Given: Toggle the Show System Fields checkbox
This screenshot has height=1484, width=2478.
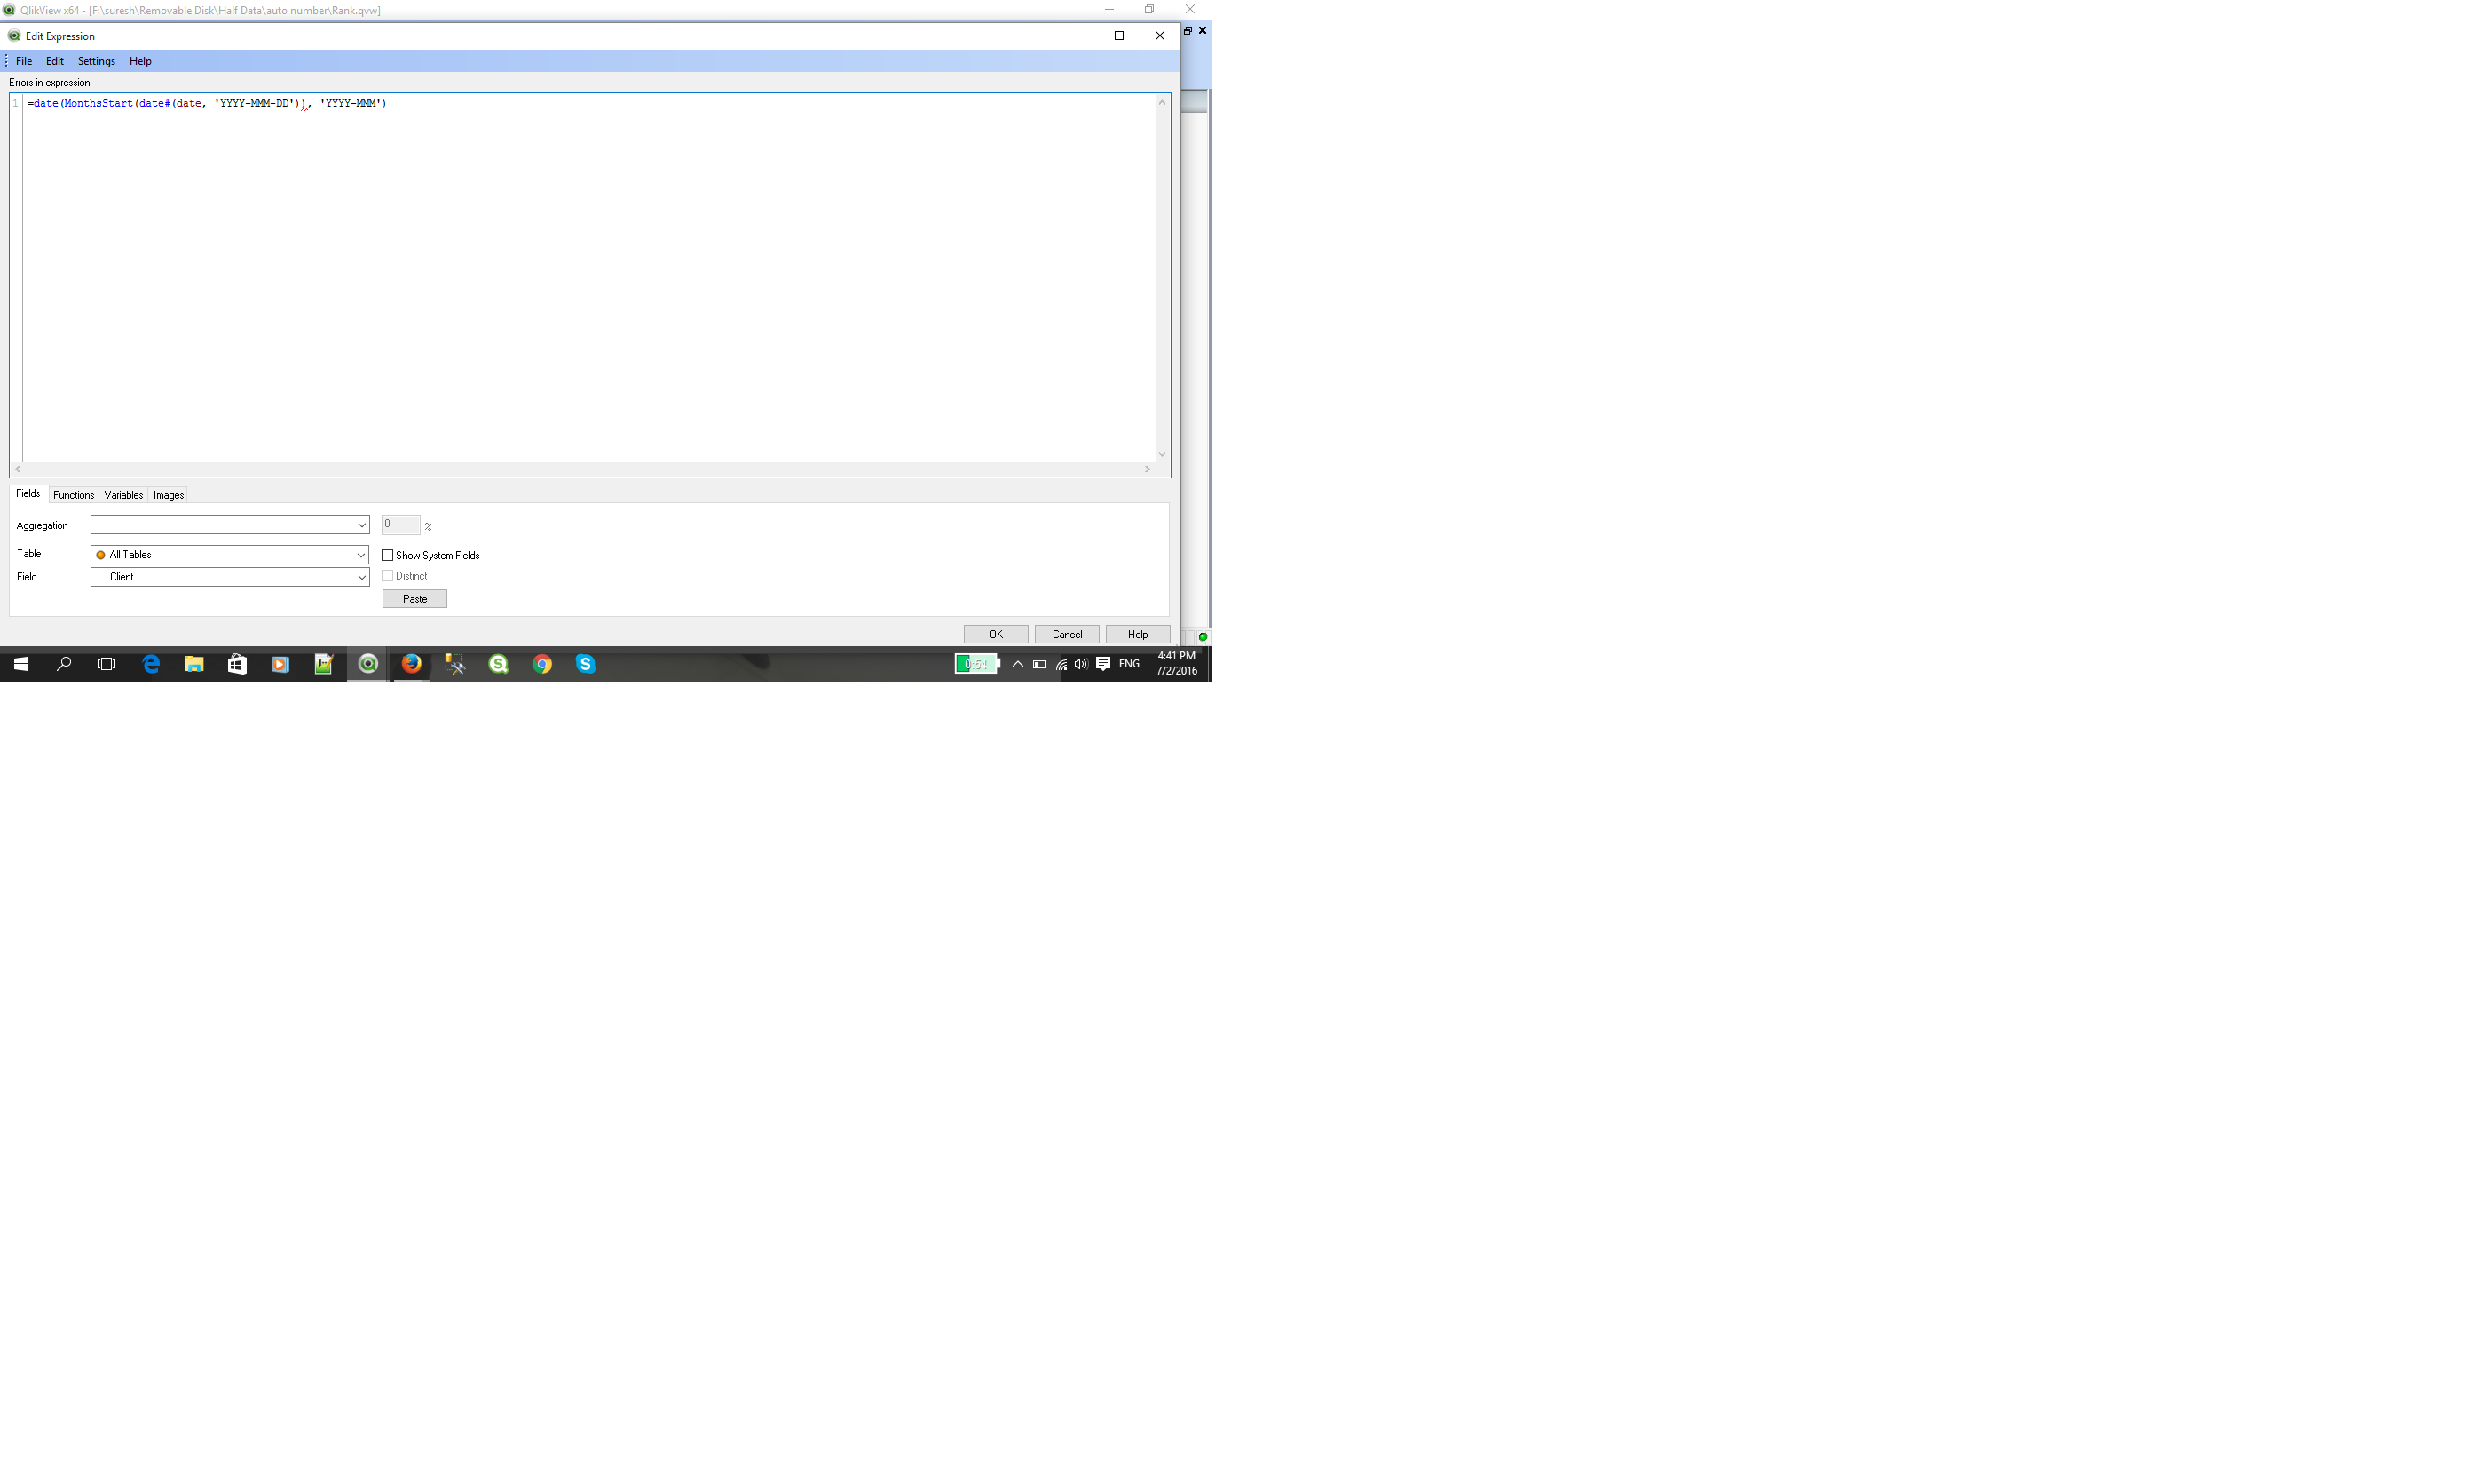Looking at the screenshot, I should pos(387,555).
